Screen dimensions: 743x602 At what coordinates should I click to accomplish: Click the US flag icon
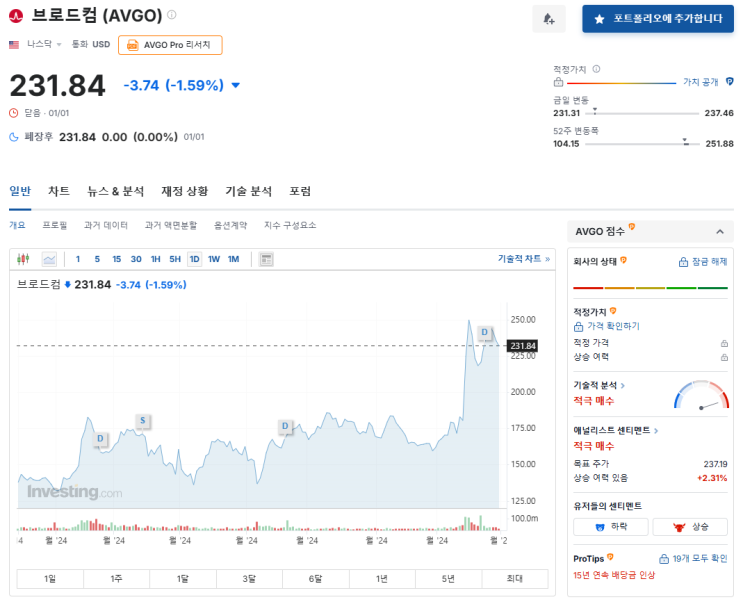tap(14, 45)
